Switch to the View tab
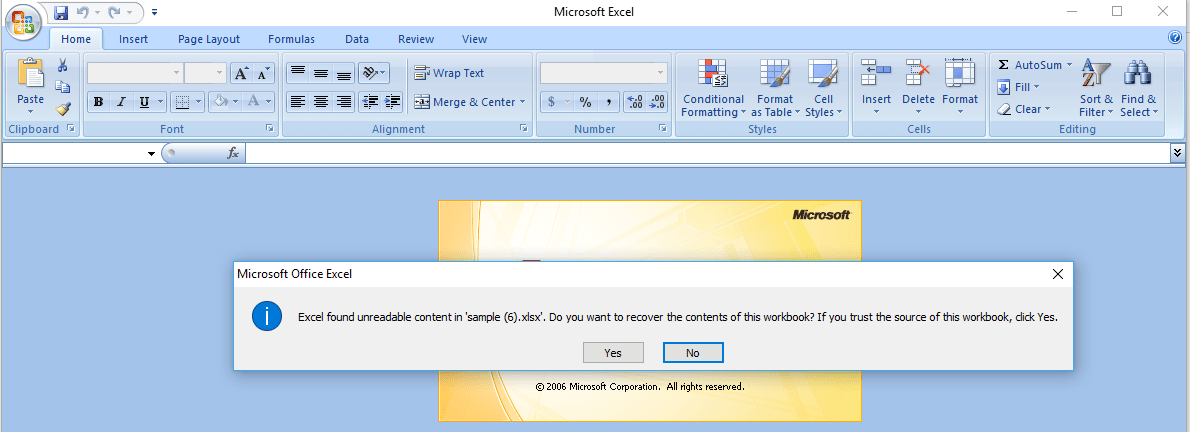 pos(474,39)
